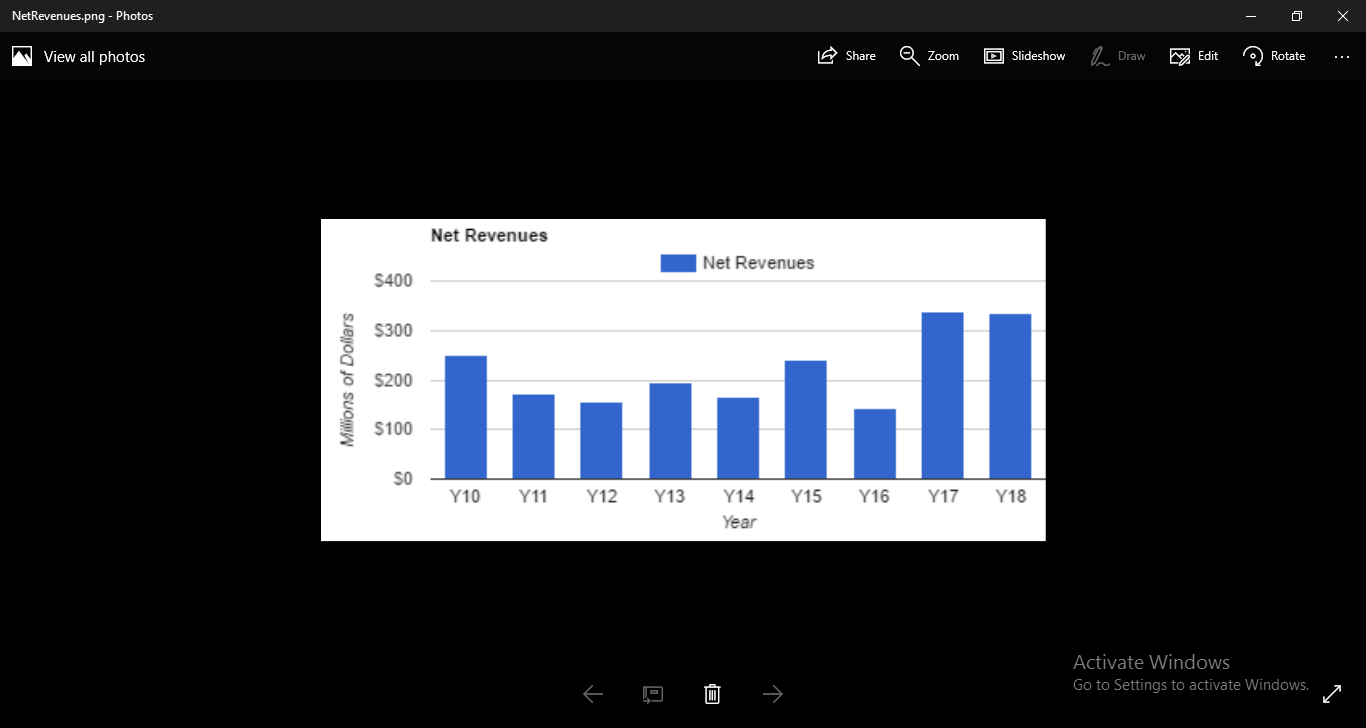Click the Net Revenues legend swatch in the chart
Image resolution: width=1366 pixels, height=728 pixels.
[x=677, y=262]
